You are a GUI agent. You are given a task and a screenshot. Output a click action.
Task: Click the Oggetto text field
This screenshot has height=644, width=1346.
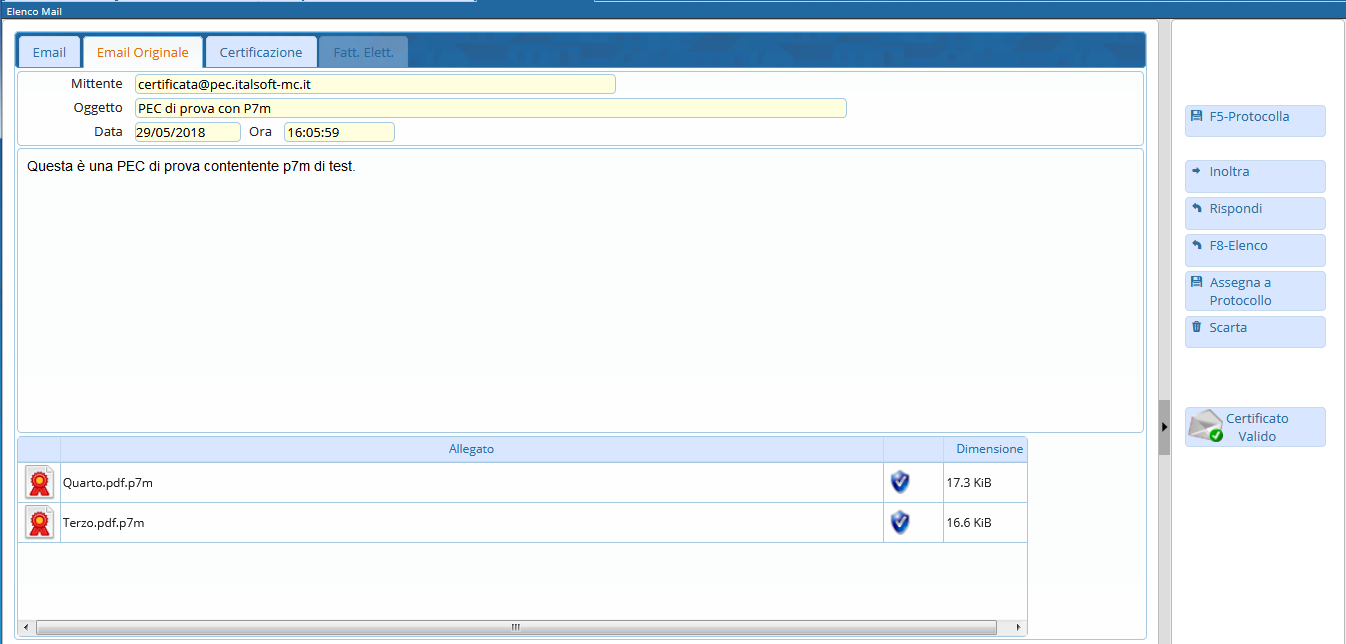point(490,108)
